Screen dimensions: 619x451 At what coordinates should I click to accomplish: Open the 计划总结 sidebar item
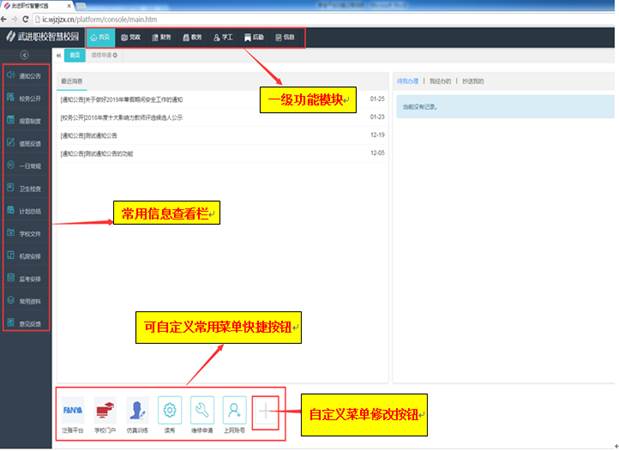[x=24, y=211]
